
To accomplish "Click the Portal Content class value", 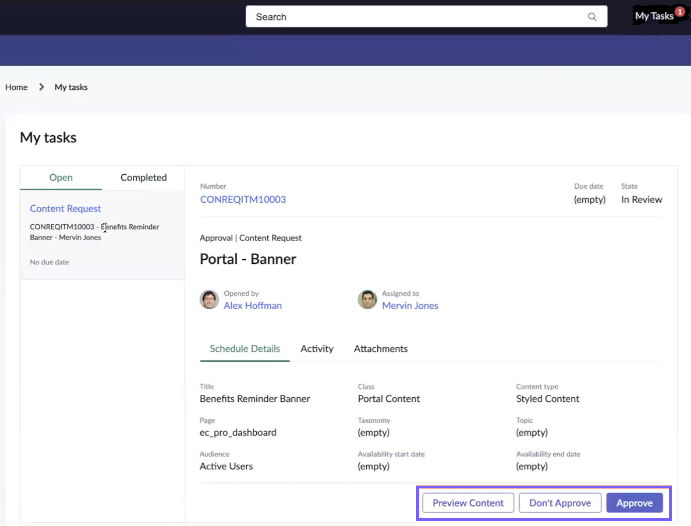I will click(x=389, y=399).
